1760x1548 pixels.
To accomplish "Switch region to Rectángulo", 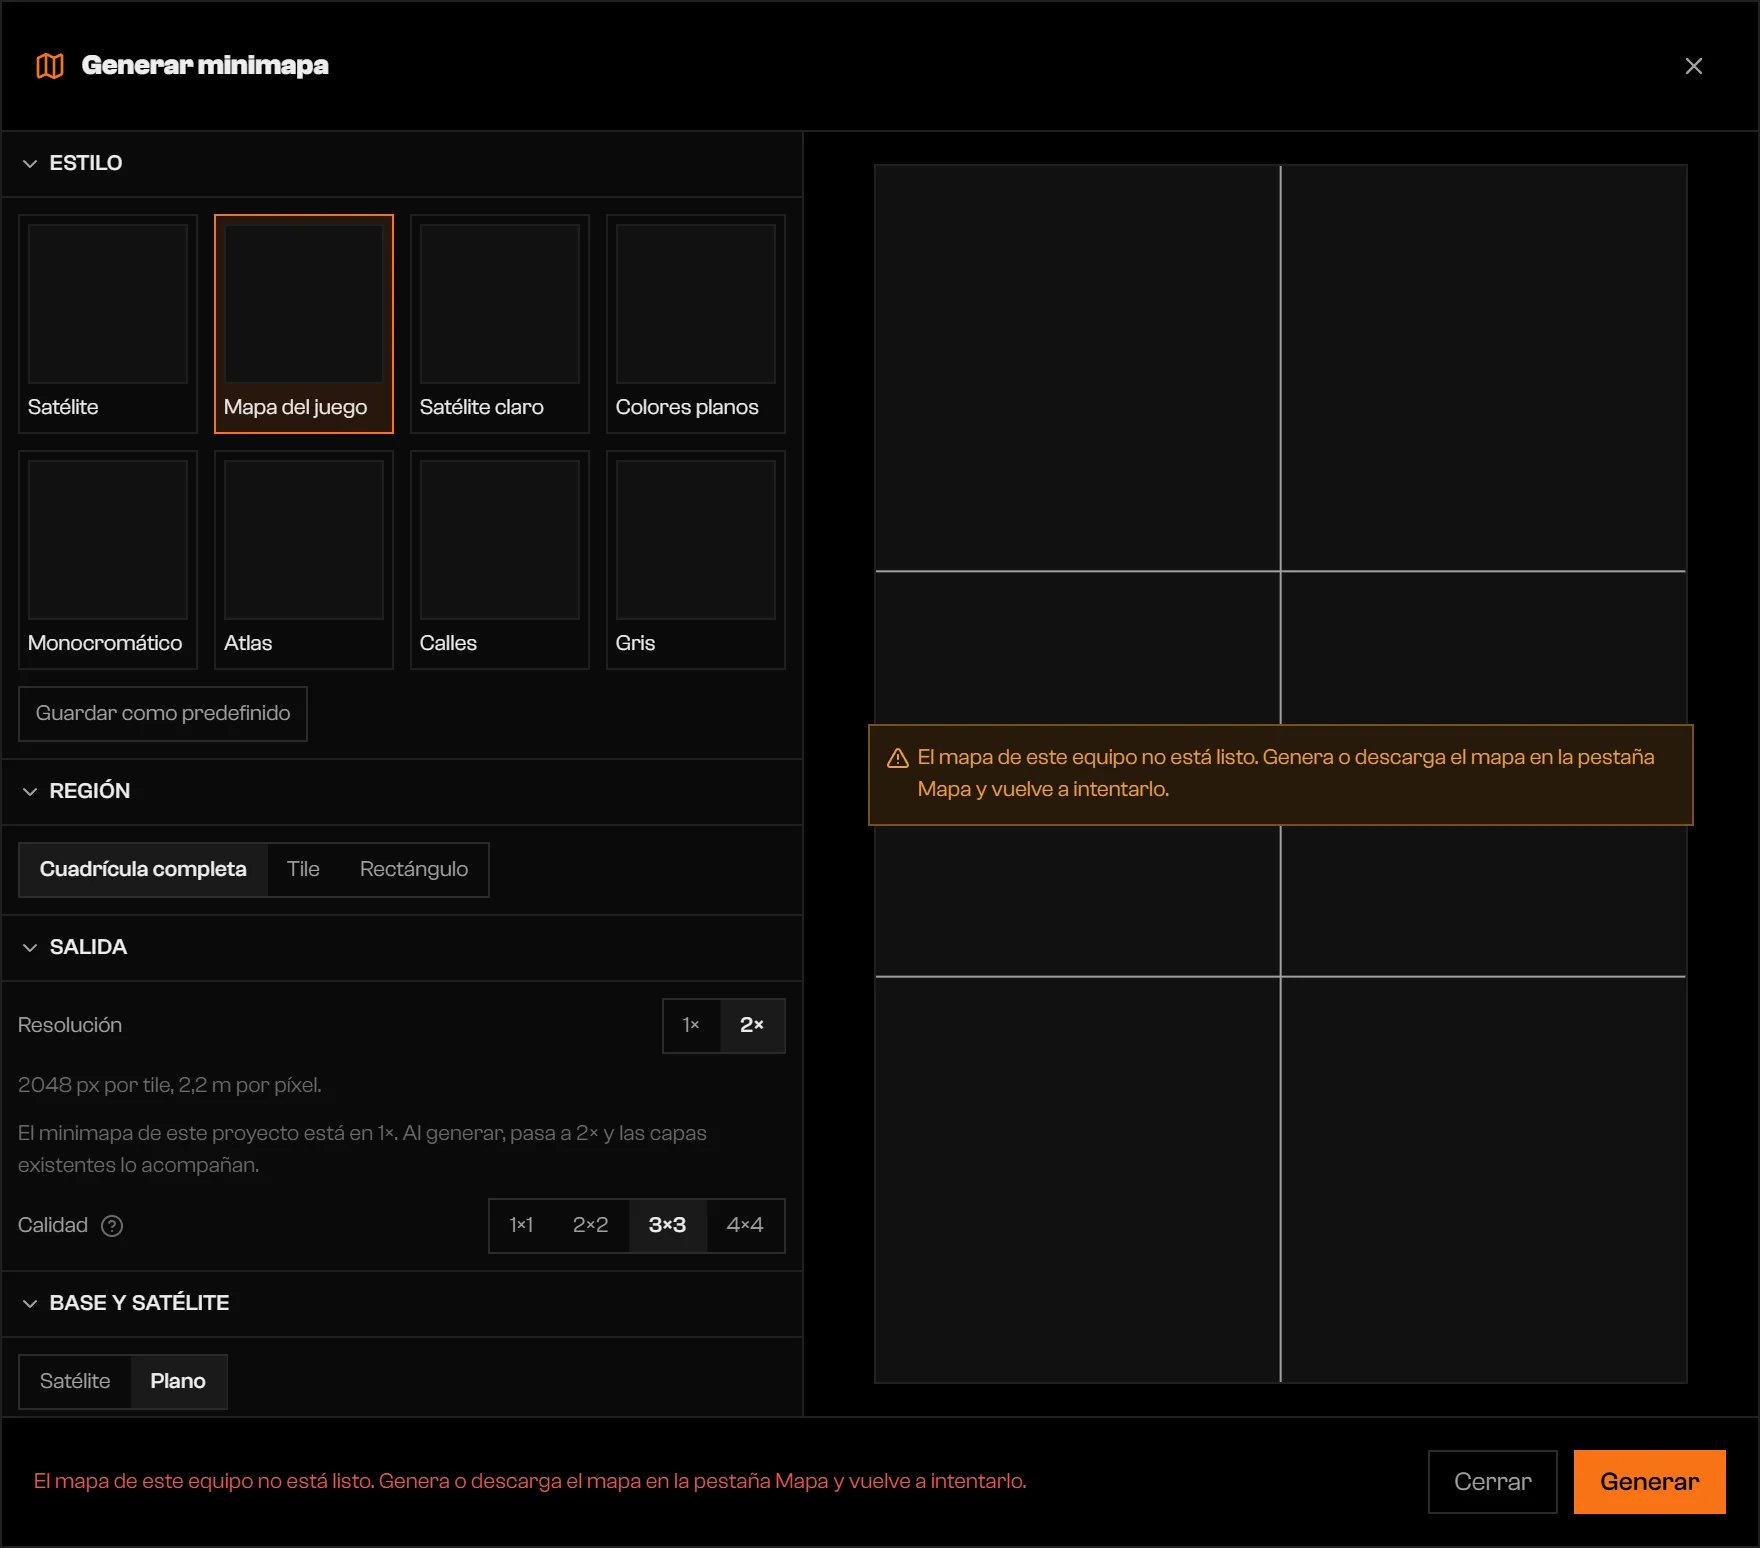I will 414,870.
